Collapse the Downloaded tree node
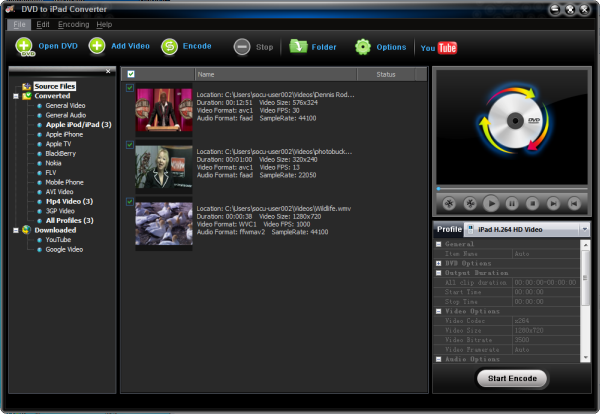Screen dimensions: 600x414 tap(16, 230)
